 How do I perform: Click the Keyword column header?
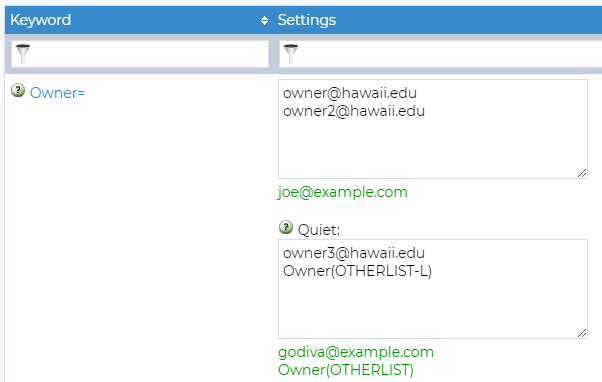tap(41, 20)
